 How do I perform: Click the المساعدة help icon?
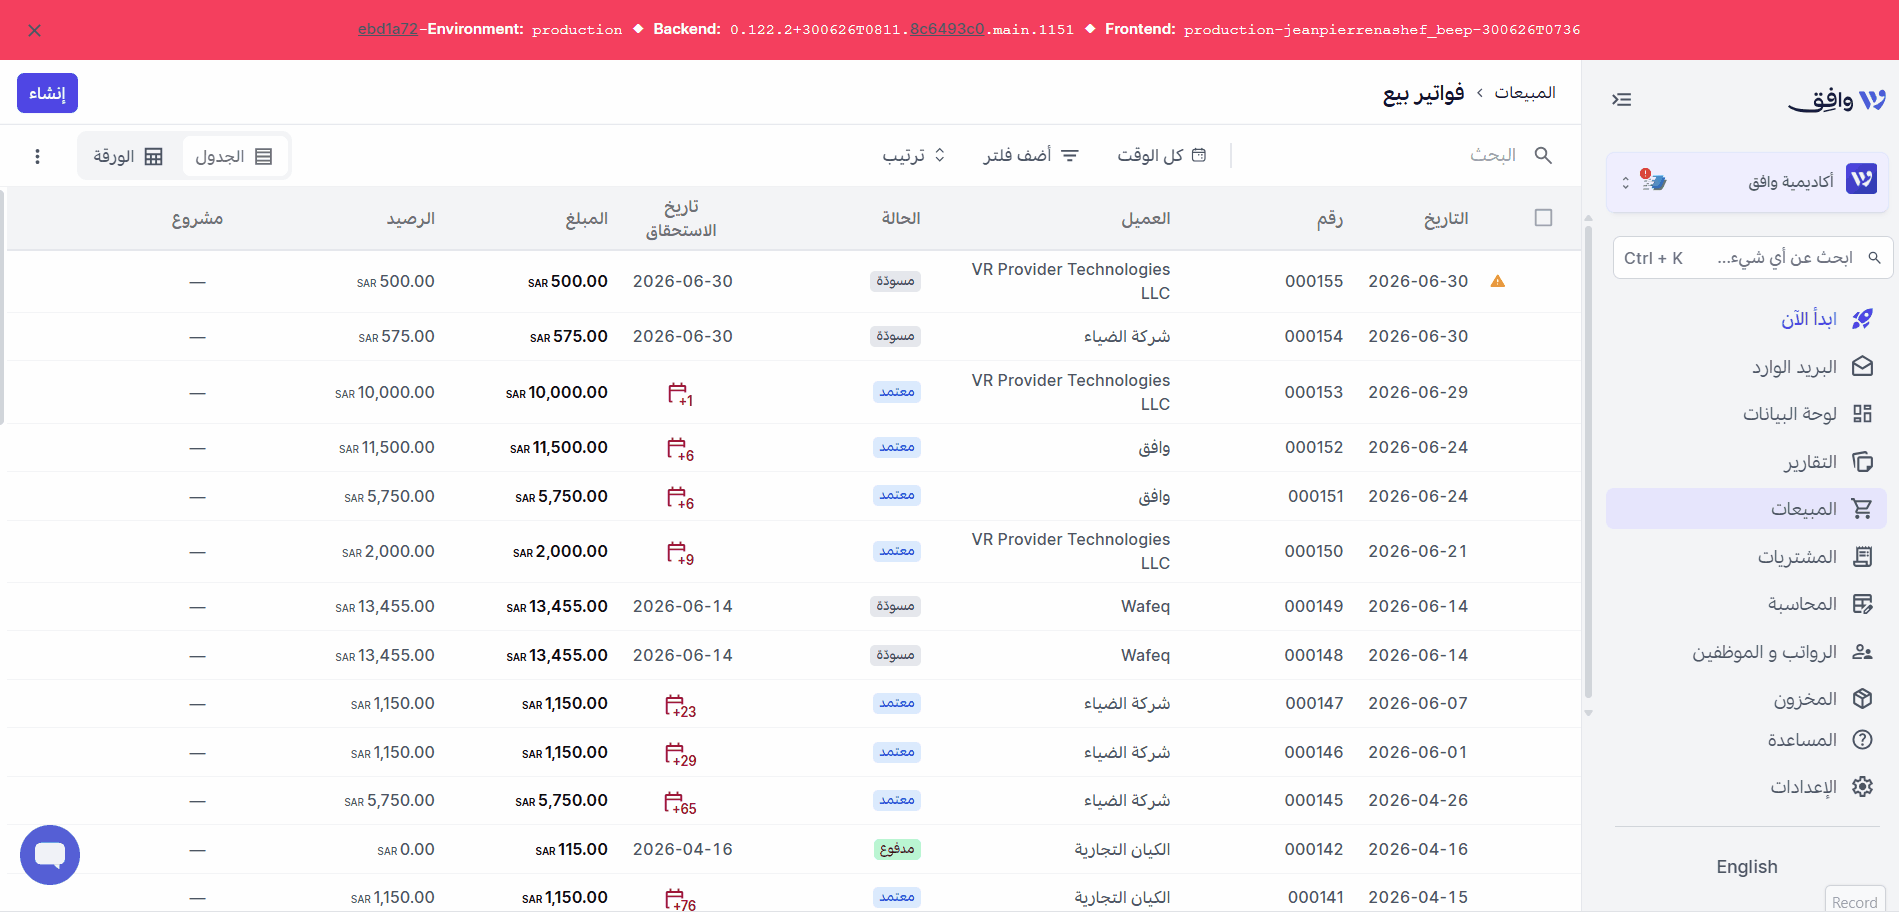[1862, 740]
